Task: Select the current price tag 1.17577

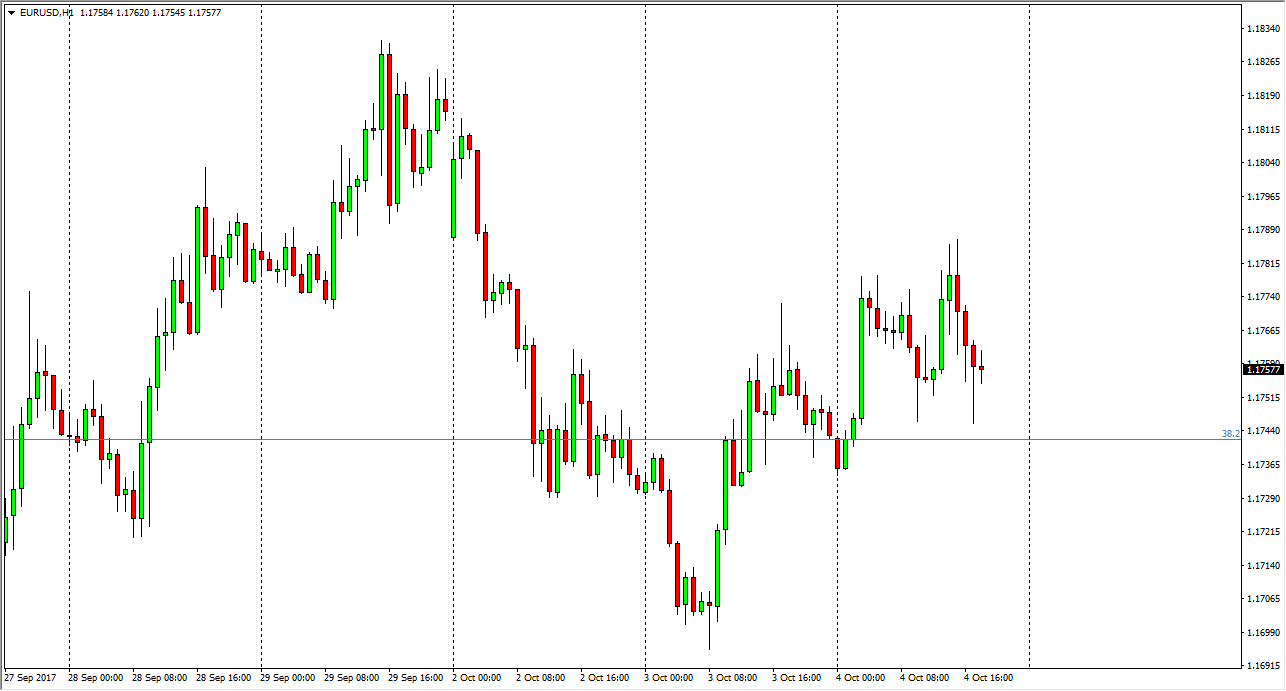Action: 1262,370
